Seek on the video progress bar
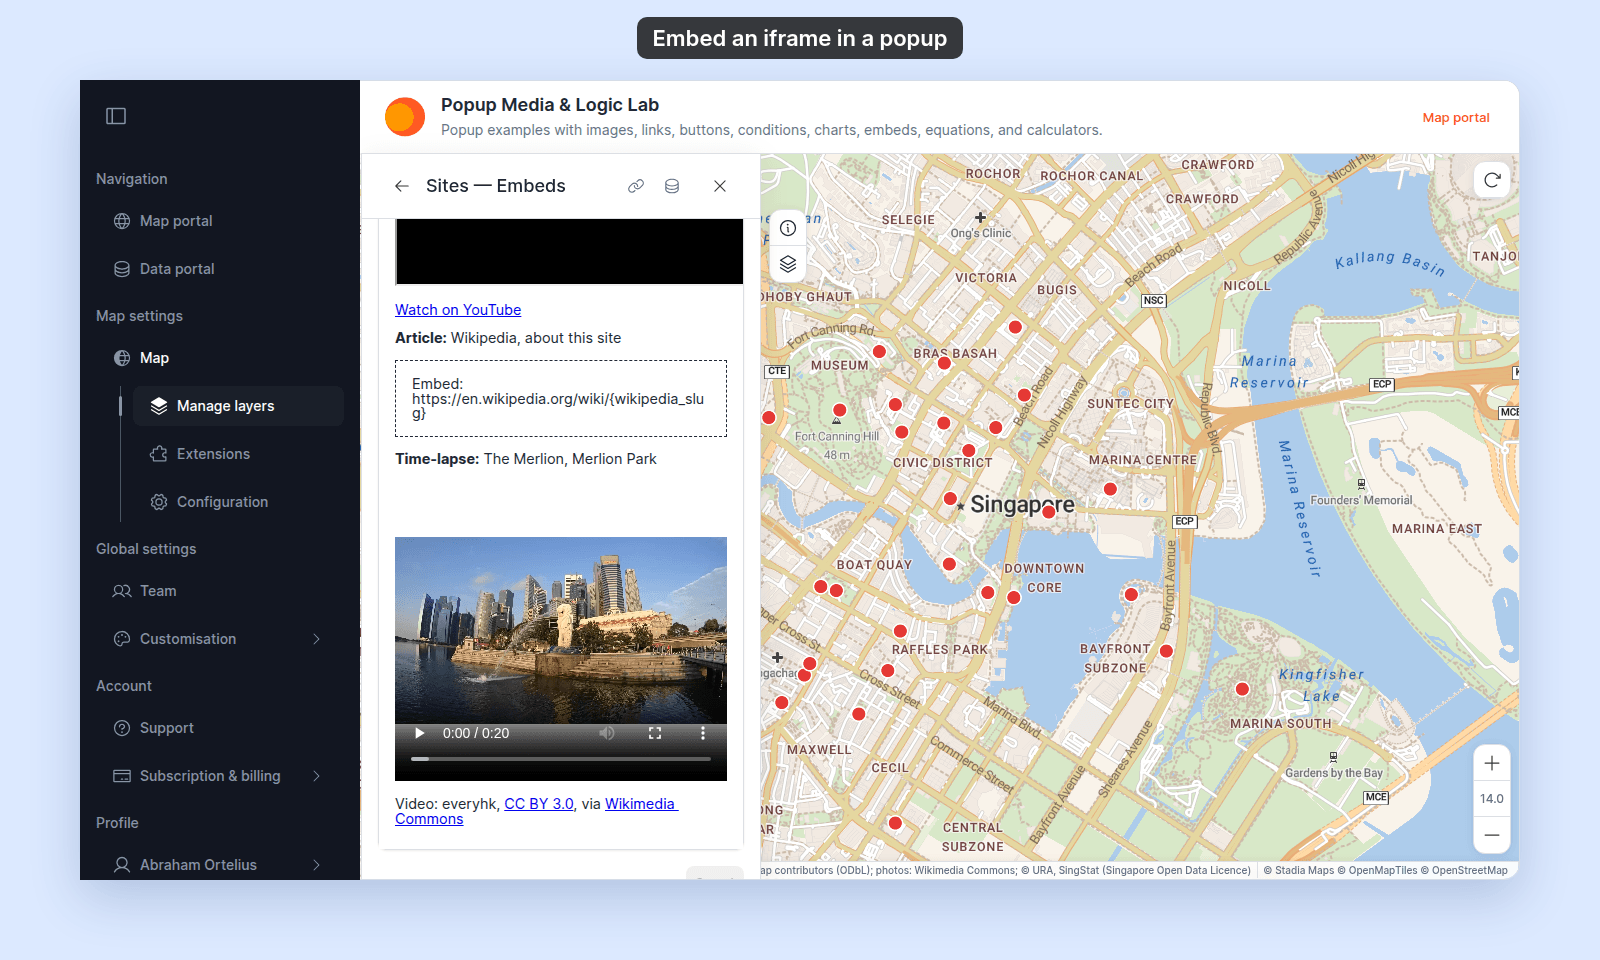The image size is (1600, 960). (561, 759)
